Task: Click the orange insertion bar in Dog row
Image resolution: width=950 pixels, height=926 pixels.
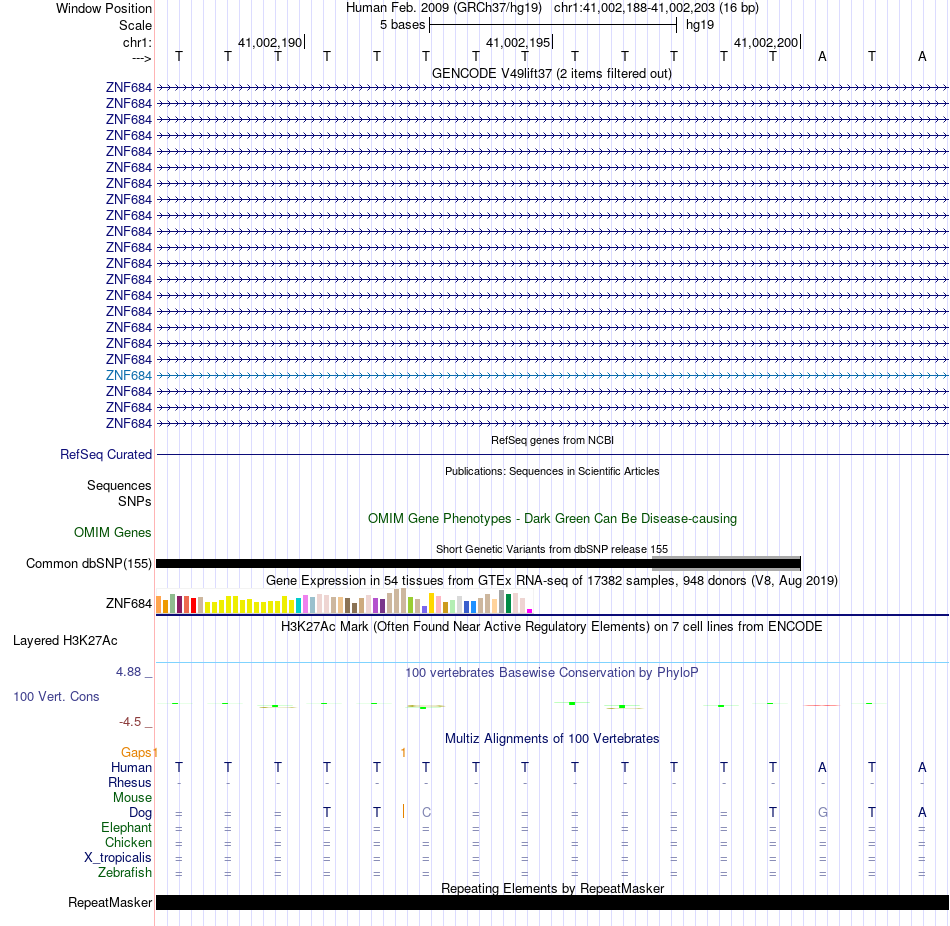Action: (404, 811)
